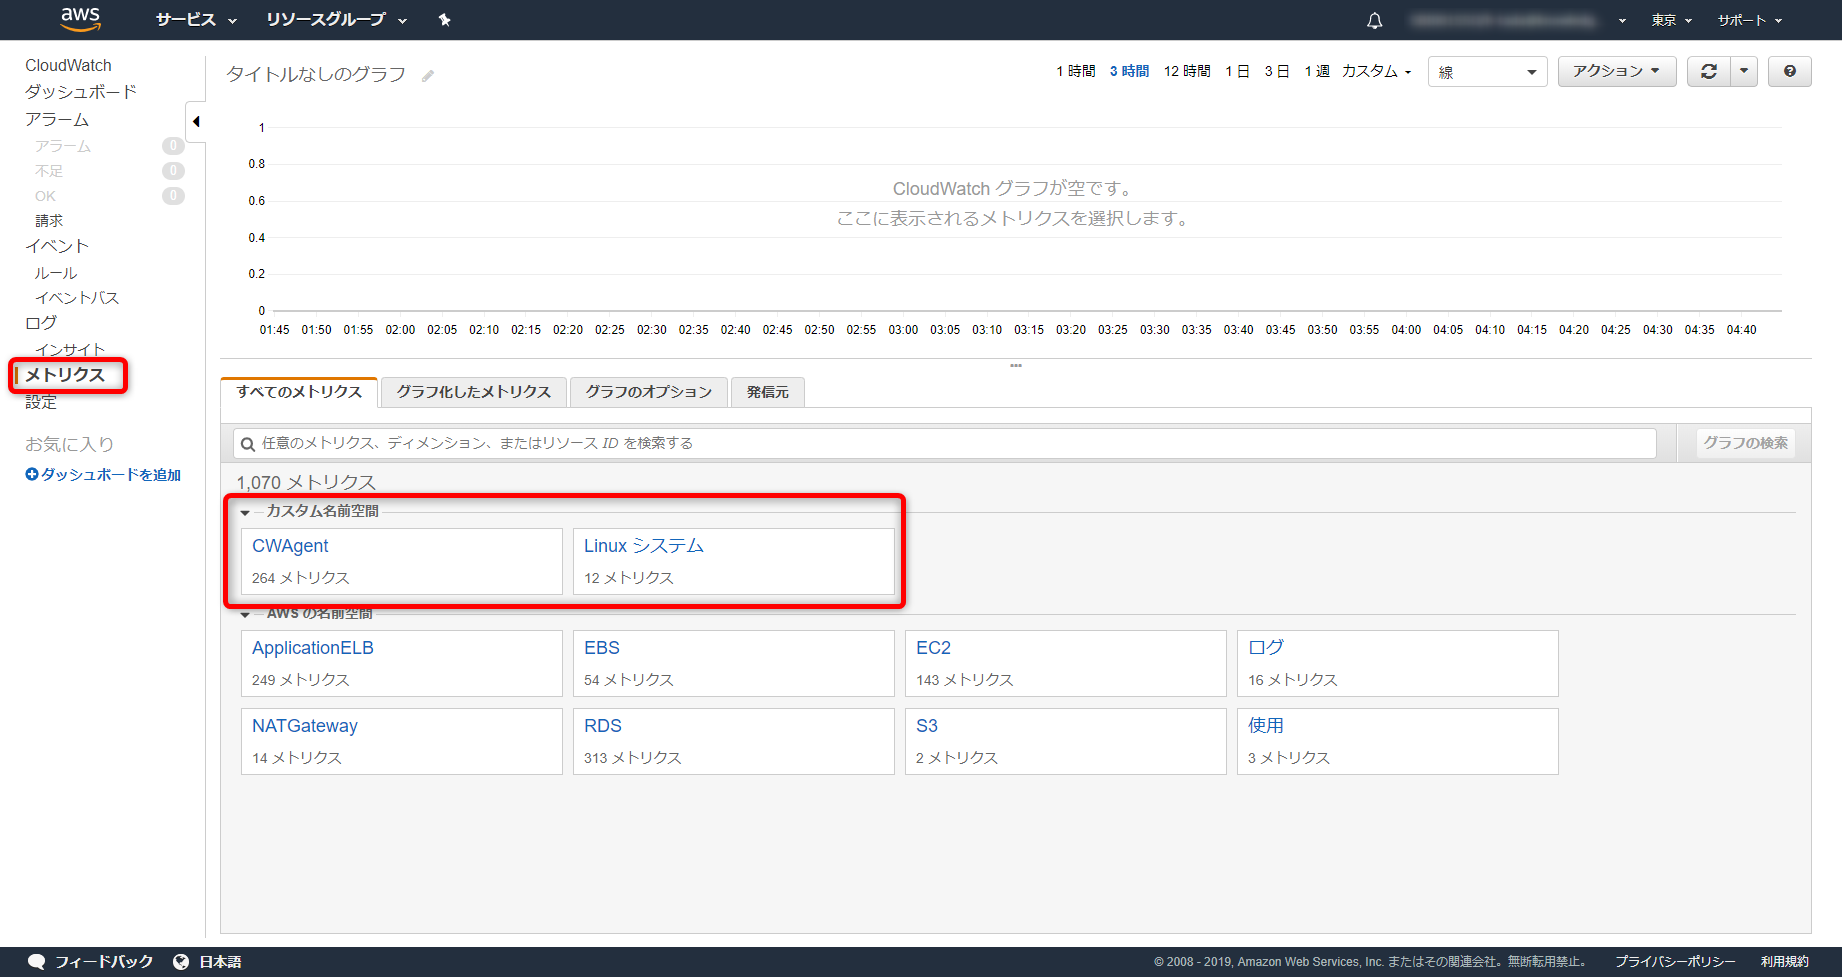Open the アクション dropdown
This screenshot has height=977, width=1842.
[1617, 71]
